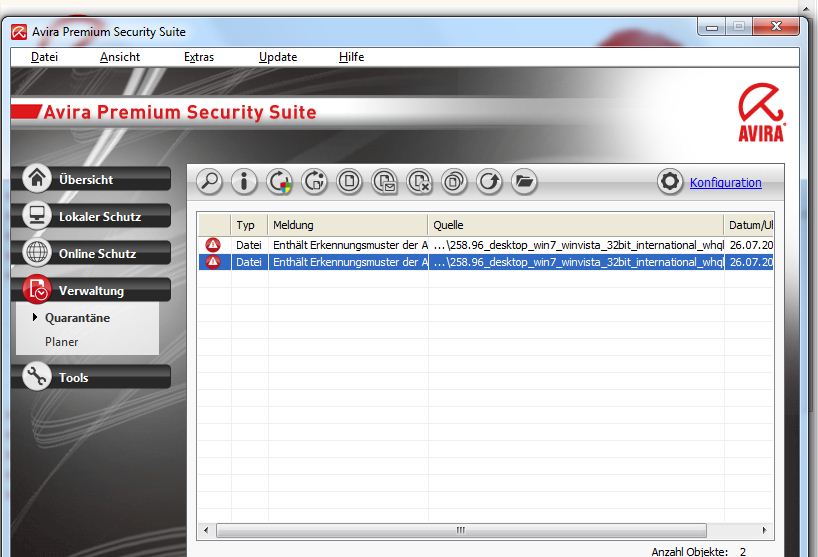The image size is (818, 557).
Task: Click the Tools wrench icon
Action: point(37,376)
